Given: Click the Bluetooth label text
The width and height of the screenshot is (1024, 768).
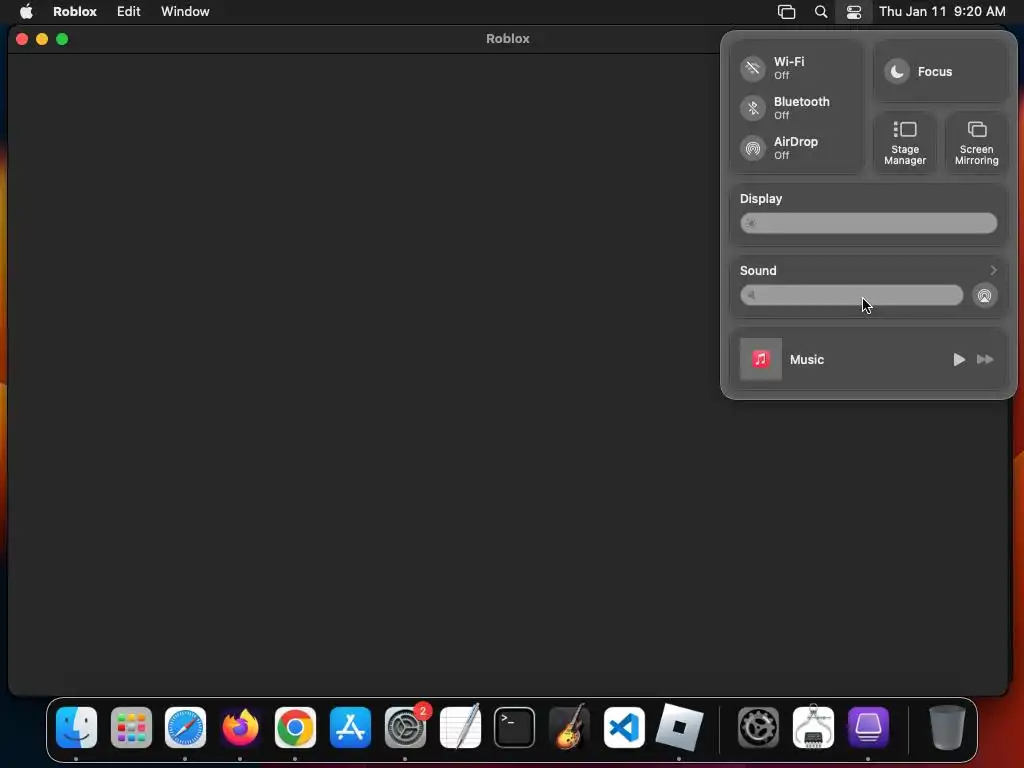Looking at the screenshot, I should pos(802,101).
